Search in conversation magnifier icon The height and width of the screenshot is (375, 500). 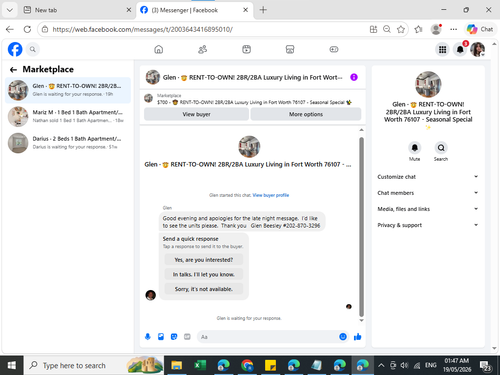click(441, 148)
